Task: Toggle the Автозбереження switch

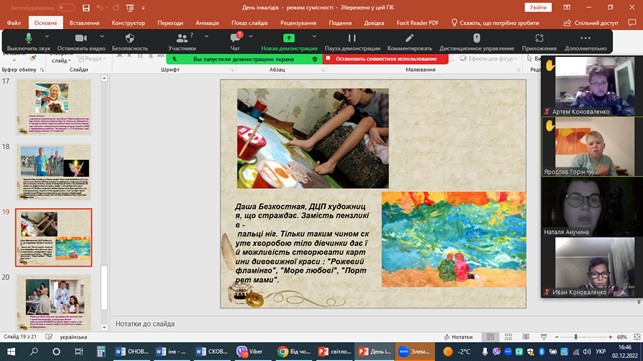Action: [66, 8]
